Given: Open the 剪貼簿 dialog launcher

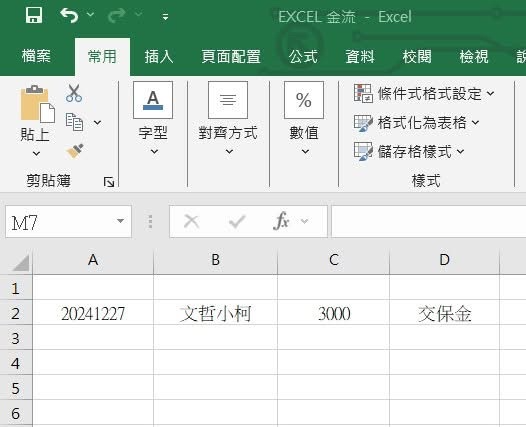Looking at the screenshot, I should point(109,182).
